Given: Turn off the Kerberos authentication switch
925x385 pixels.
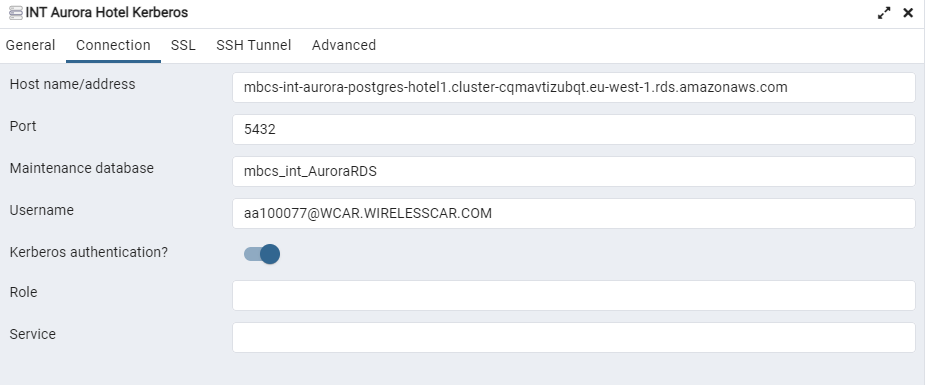Looking at the screenshot, I should tap(262, 254).
